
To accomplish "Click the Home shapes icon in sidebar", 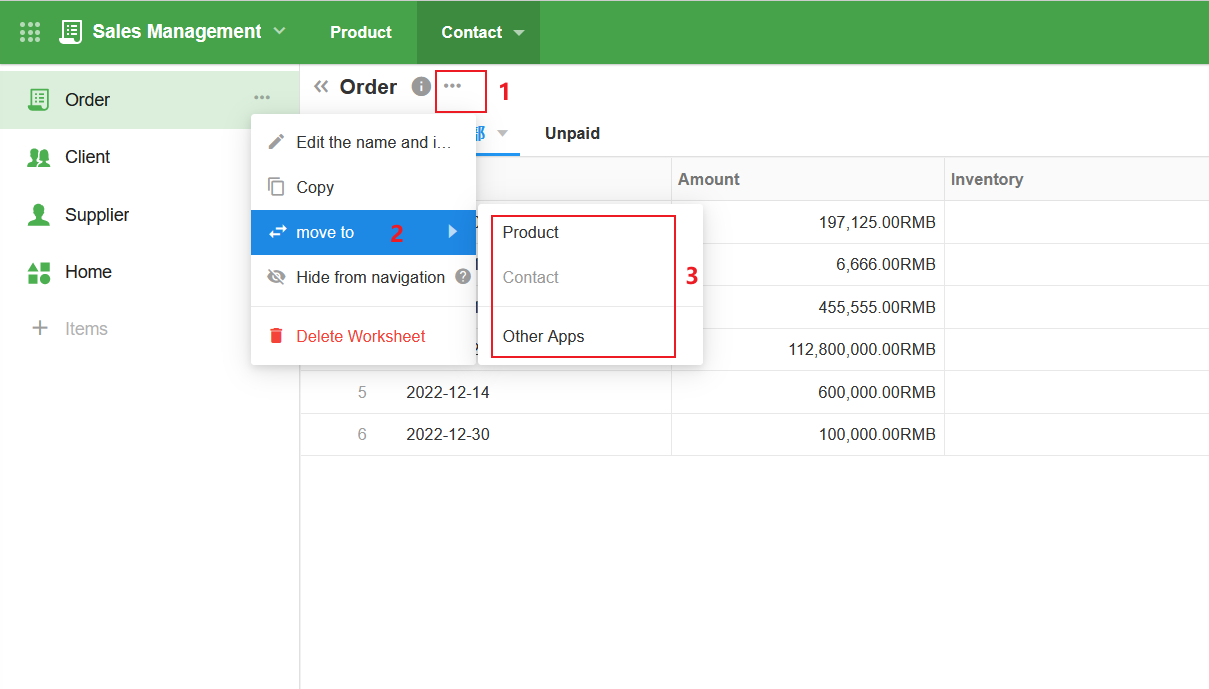I will click(x=39, y=272).
